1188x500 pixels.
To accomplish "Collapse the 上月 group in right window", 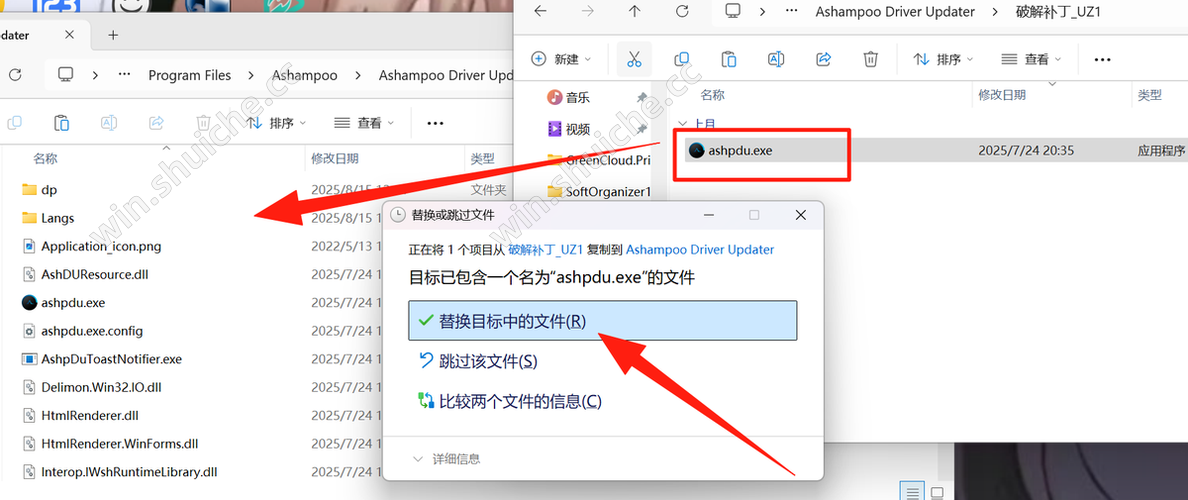I will (x=681, y=123).
